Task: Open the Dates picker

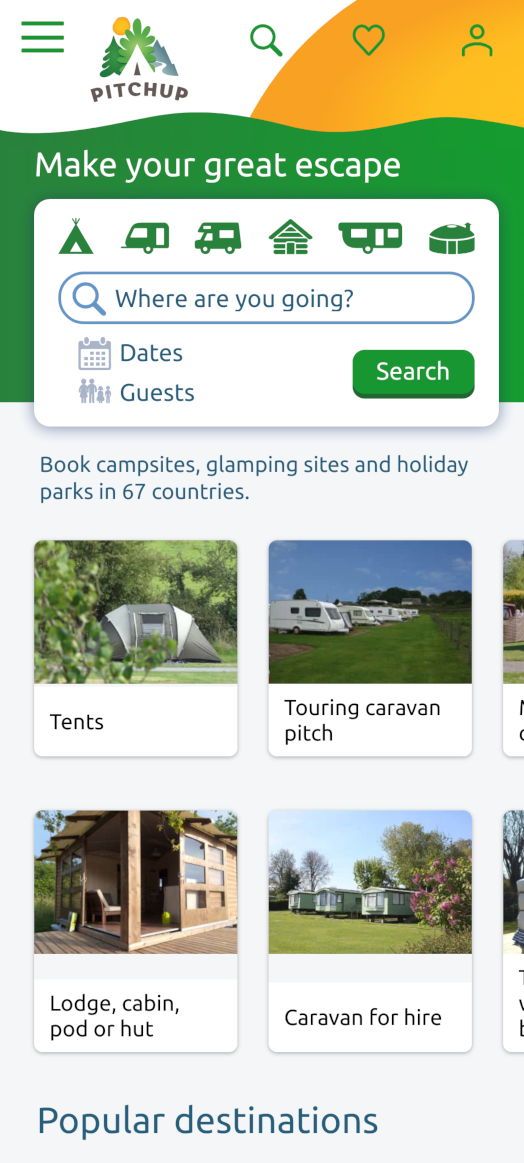Action: [131, 353]
